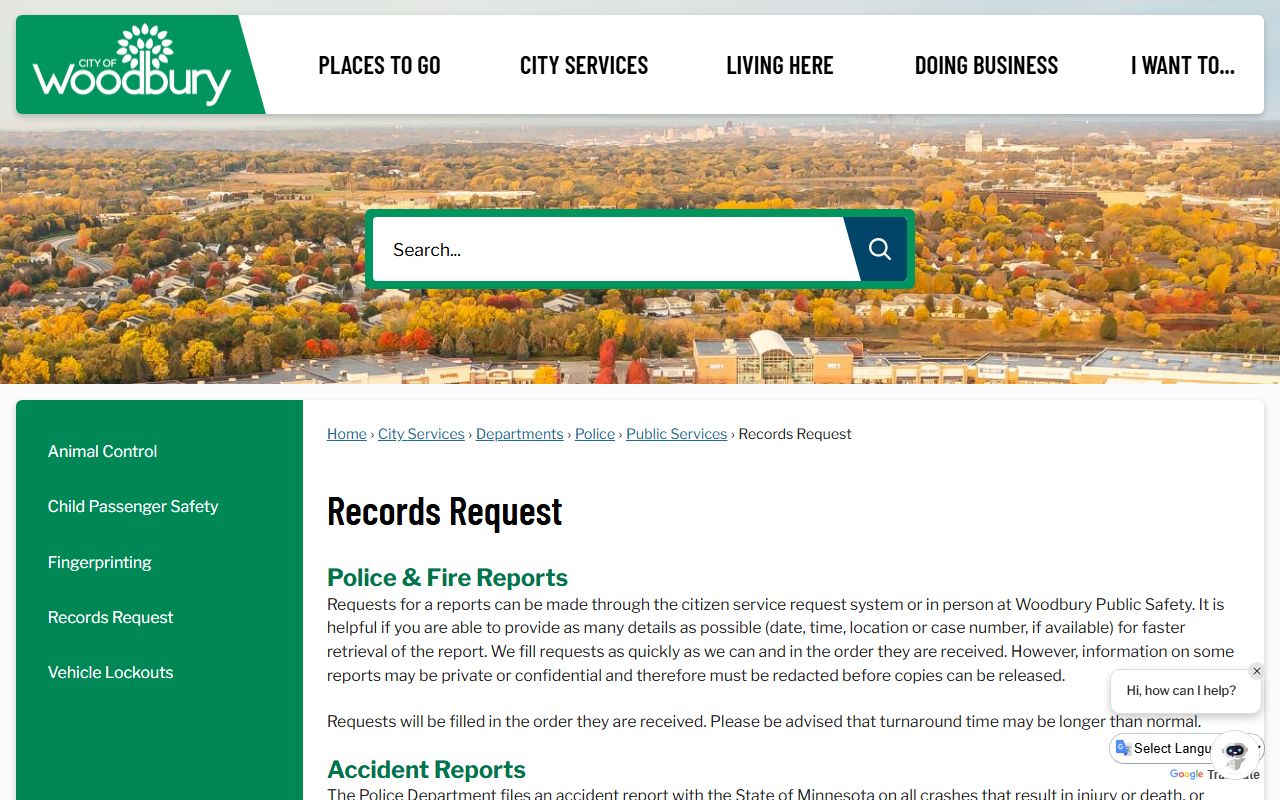Click the magnifying glass search button
1280x800 pixels.
tap(879, 249)
